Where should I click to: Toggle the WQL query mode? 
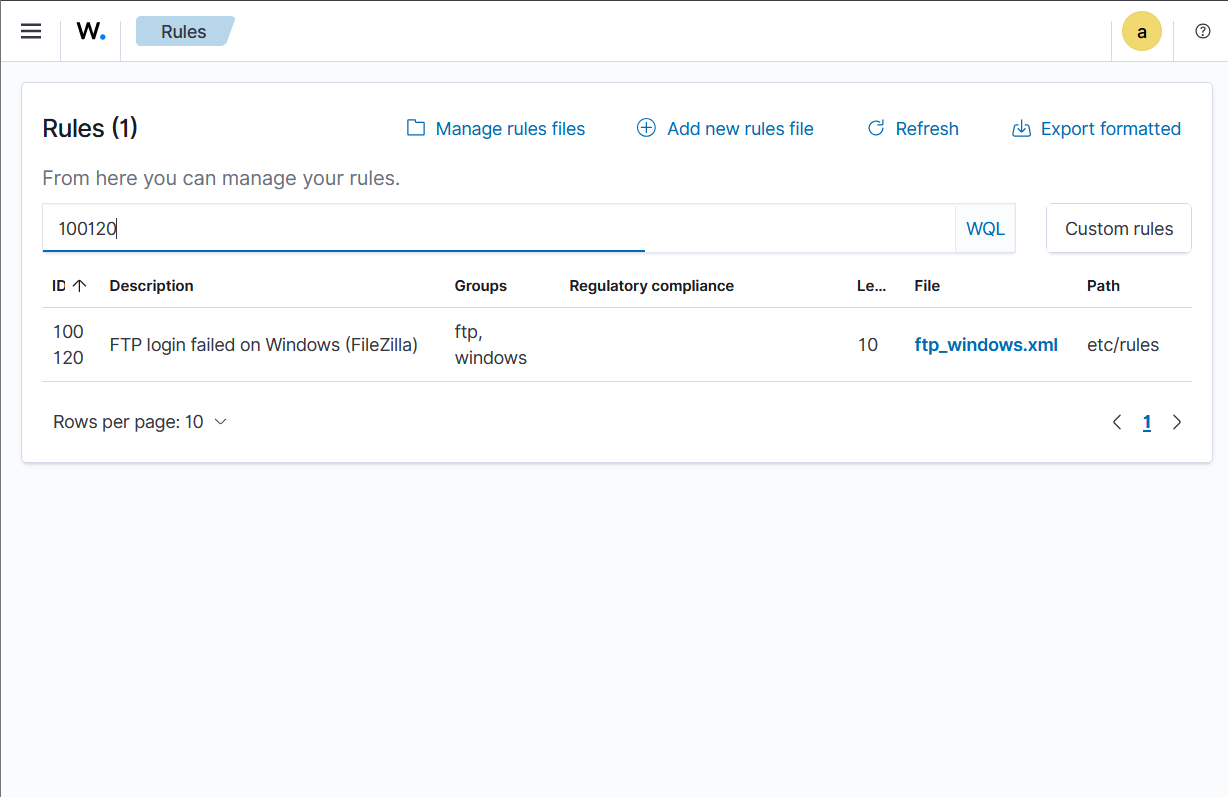tap(985, 229)
